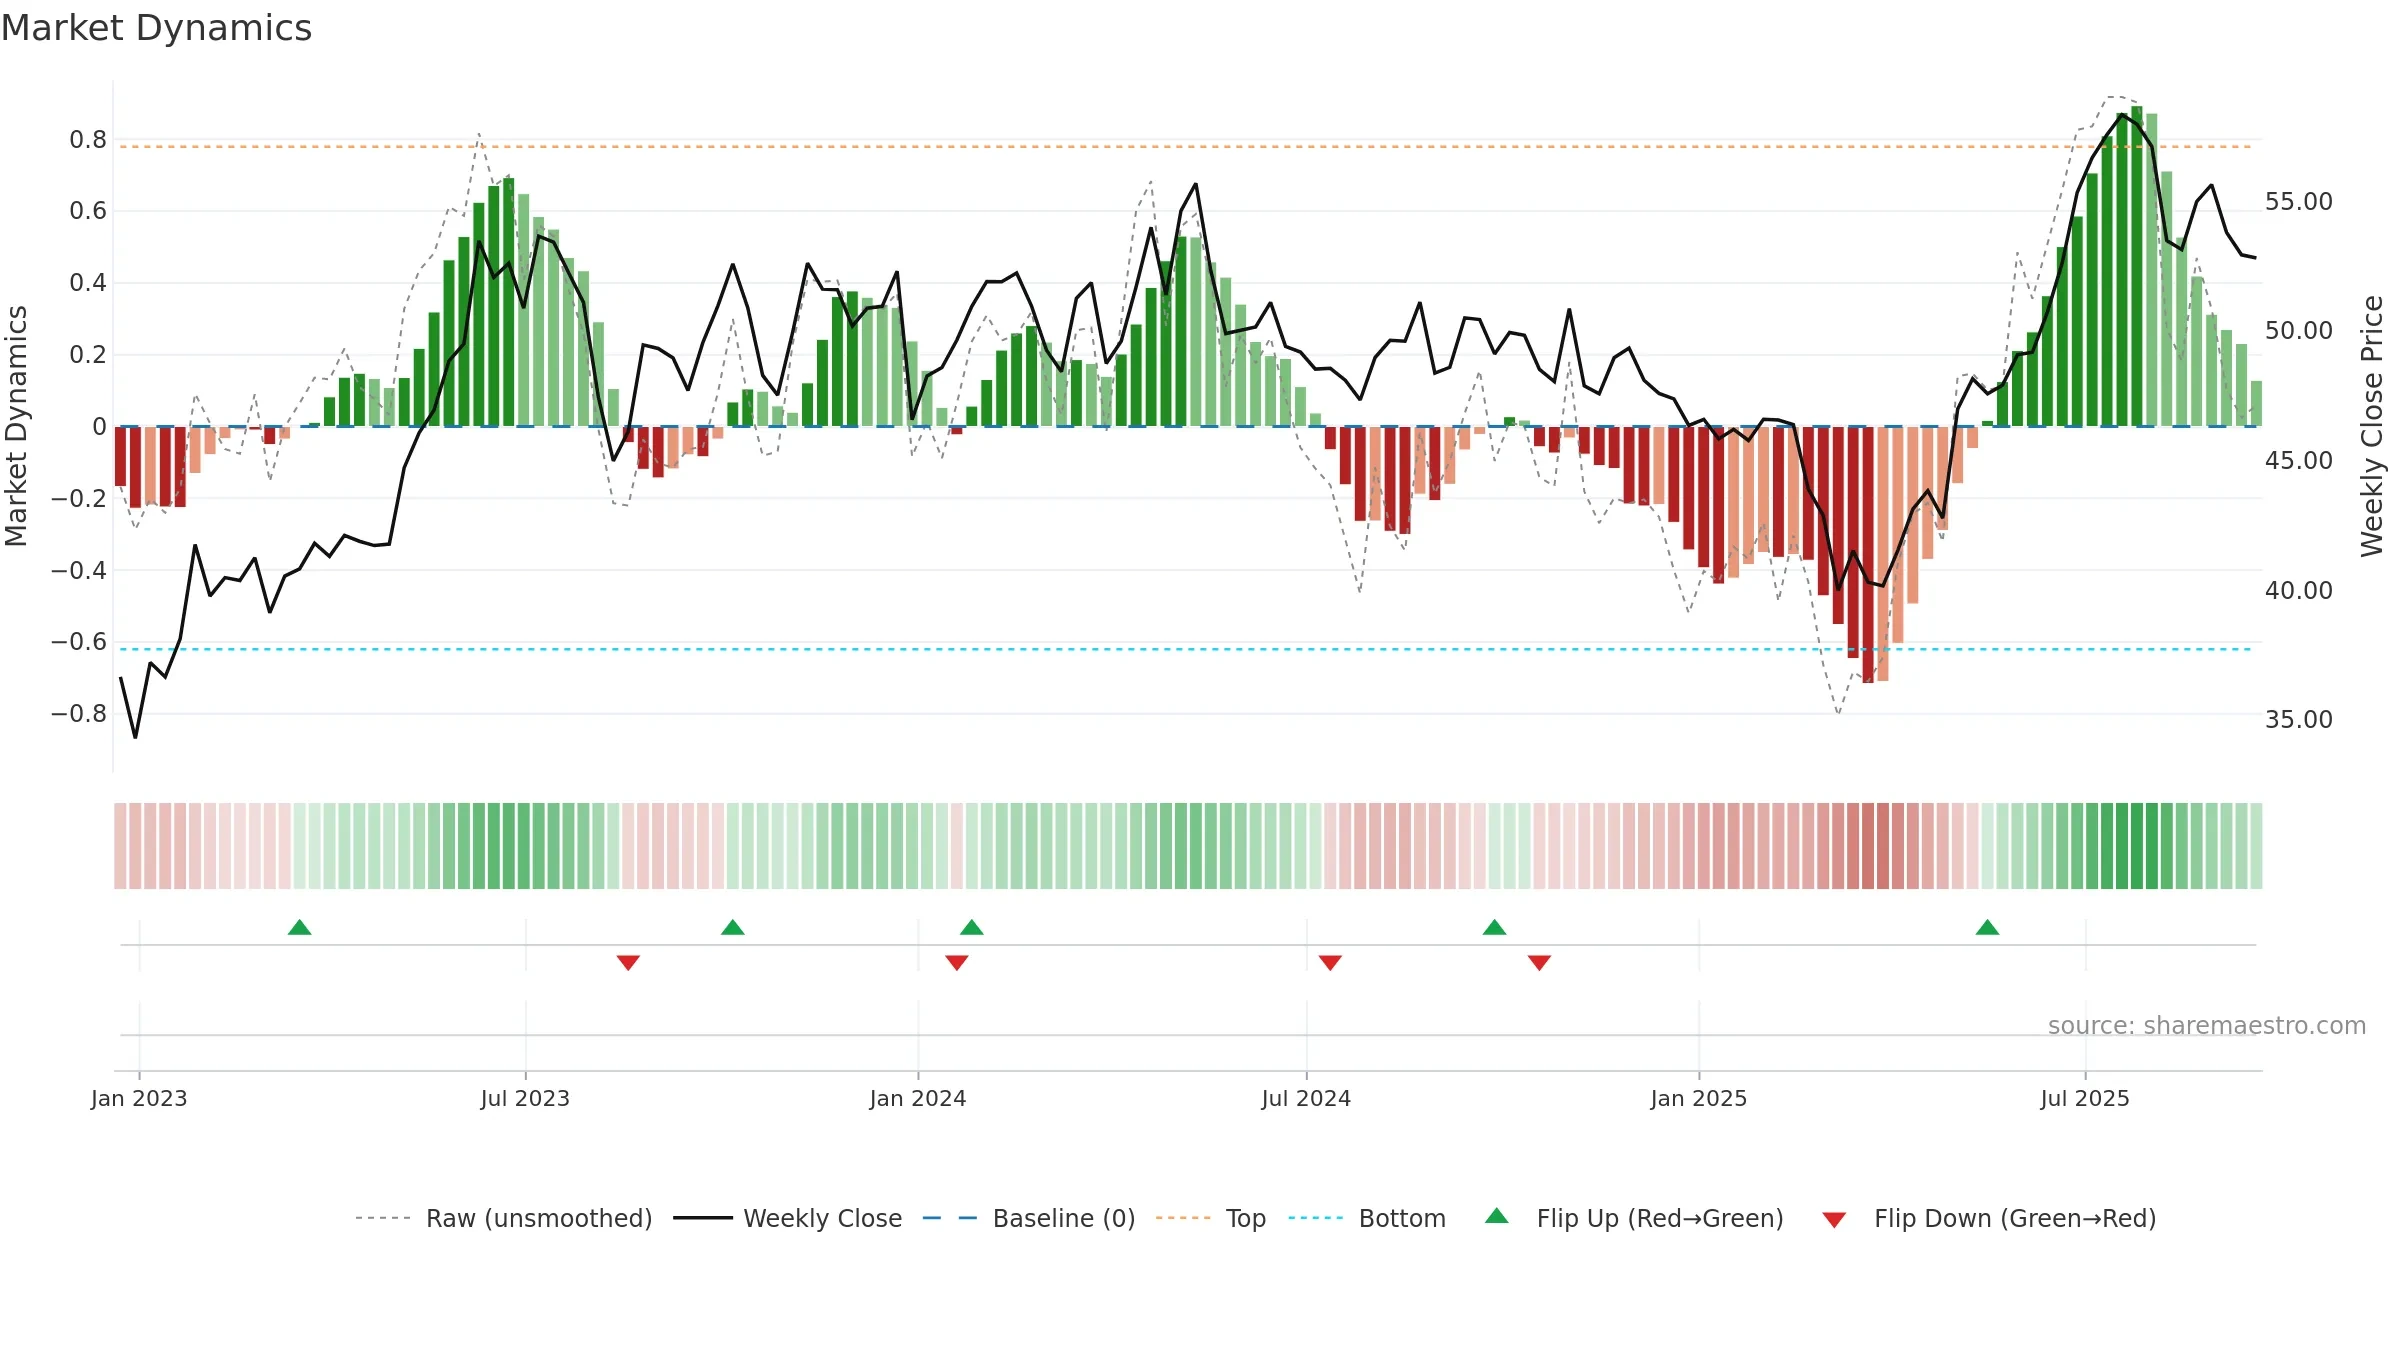This screenshot has width=2400, height=1350.
Task: Click the Jan 2024 x-axis label
Action: 918,1098
